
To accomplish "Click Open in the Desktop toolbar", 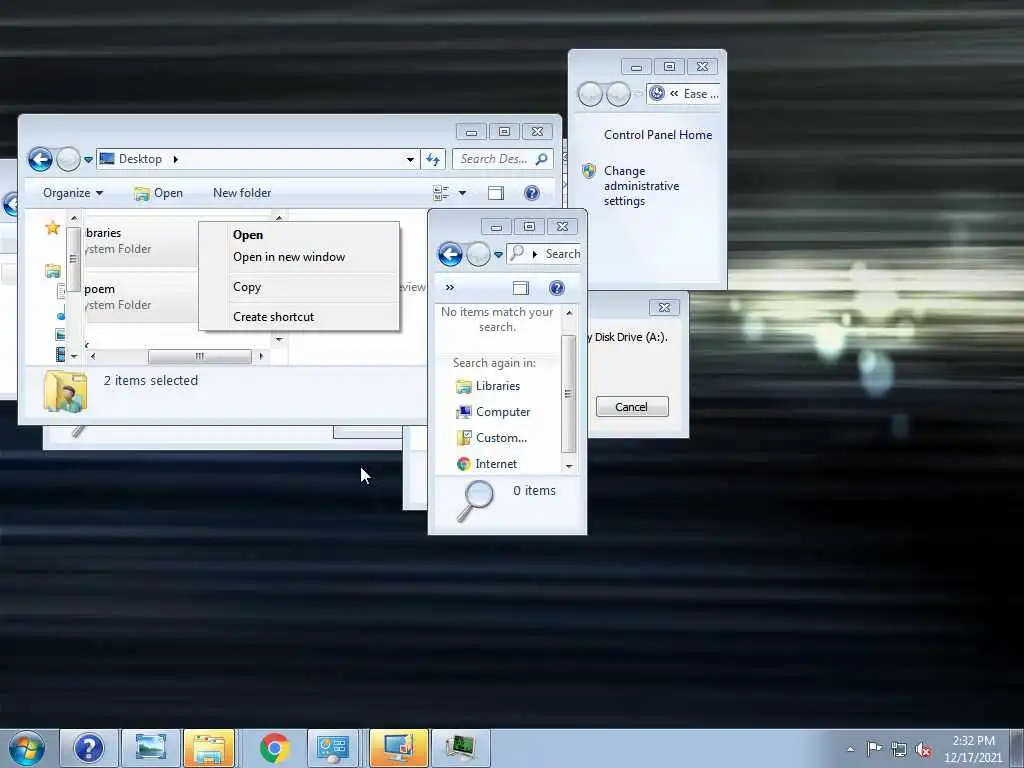I will (159, 193).
